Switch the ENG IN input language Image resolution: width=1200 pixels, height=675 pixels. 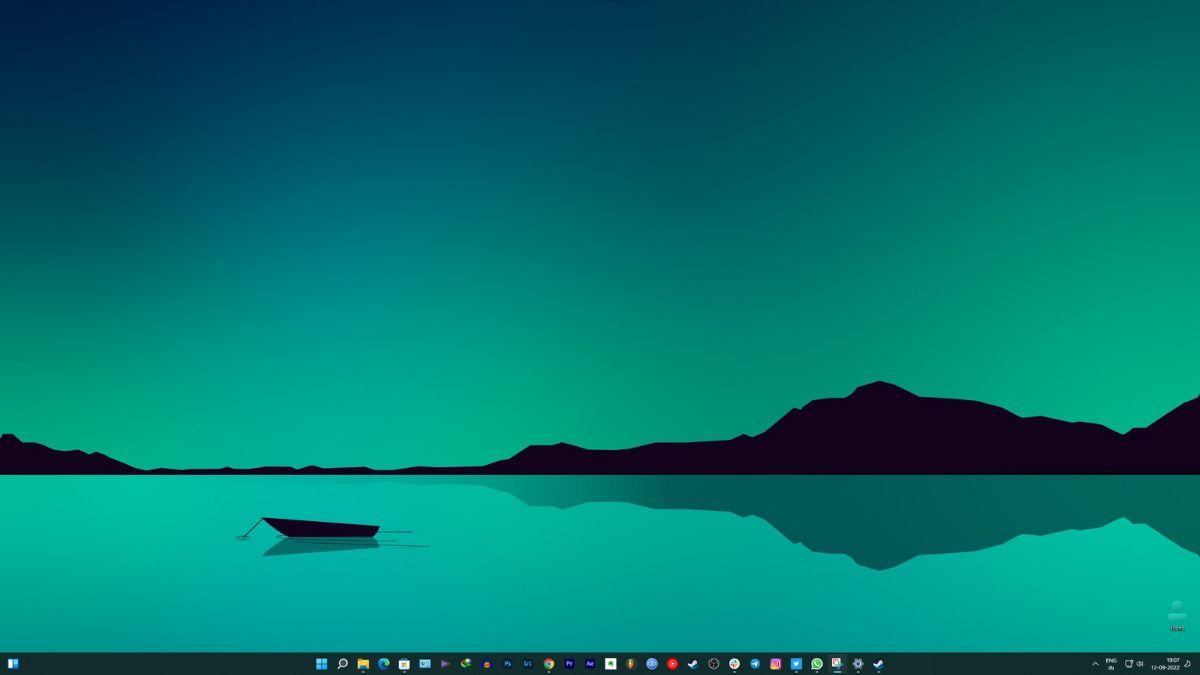click(1111, 664)
